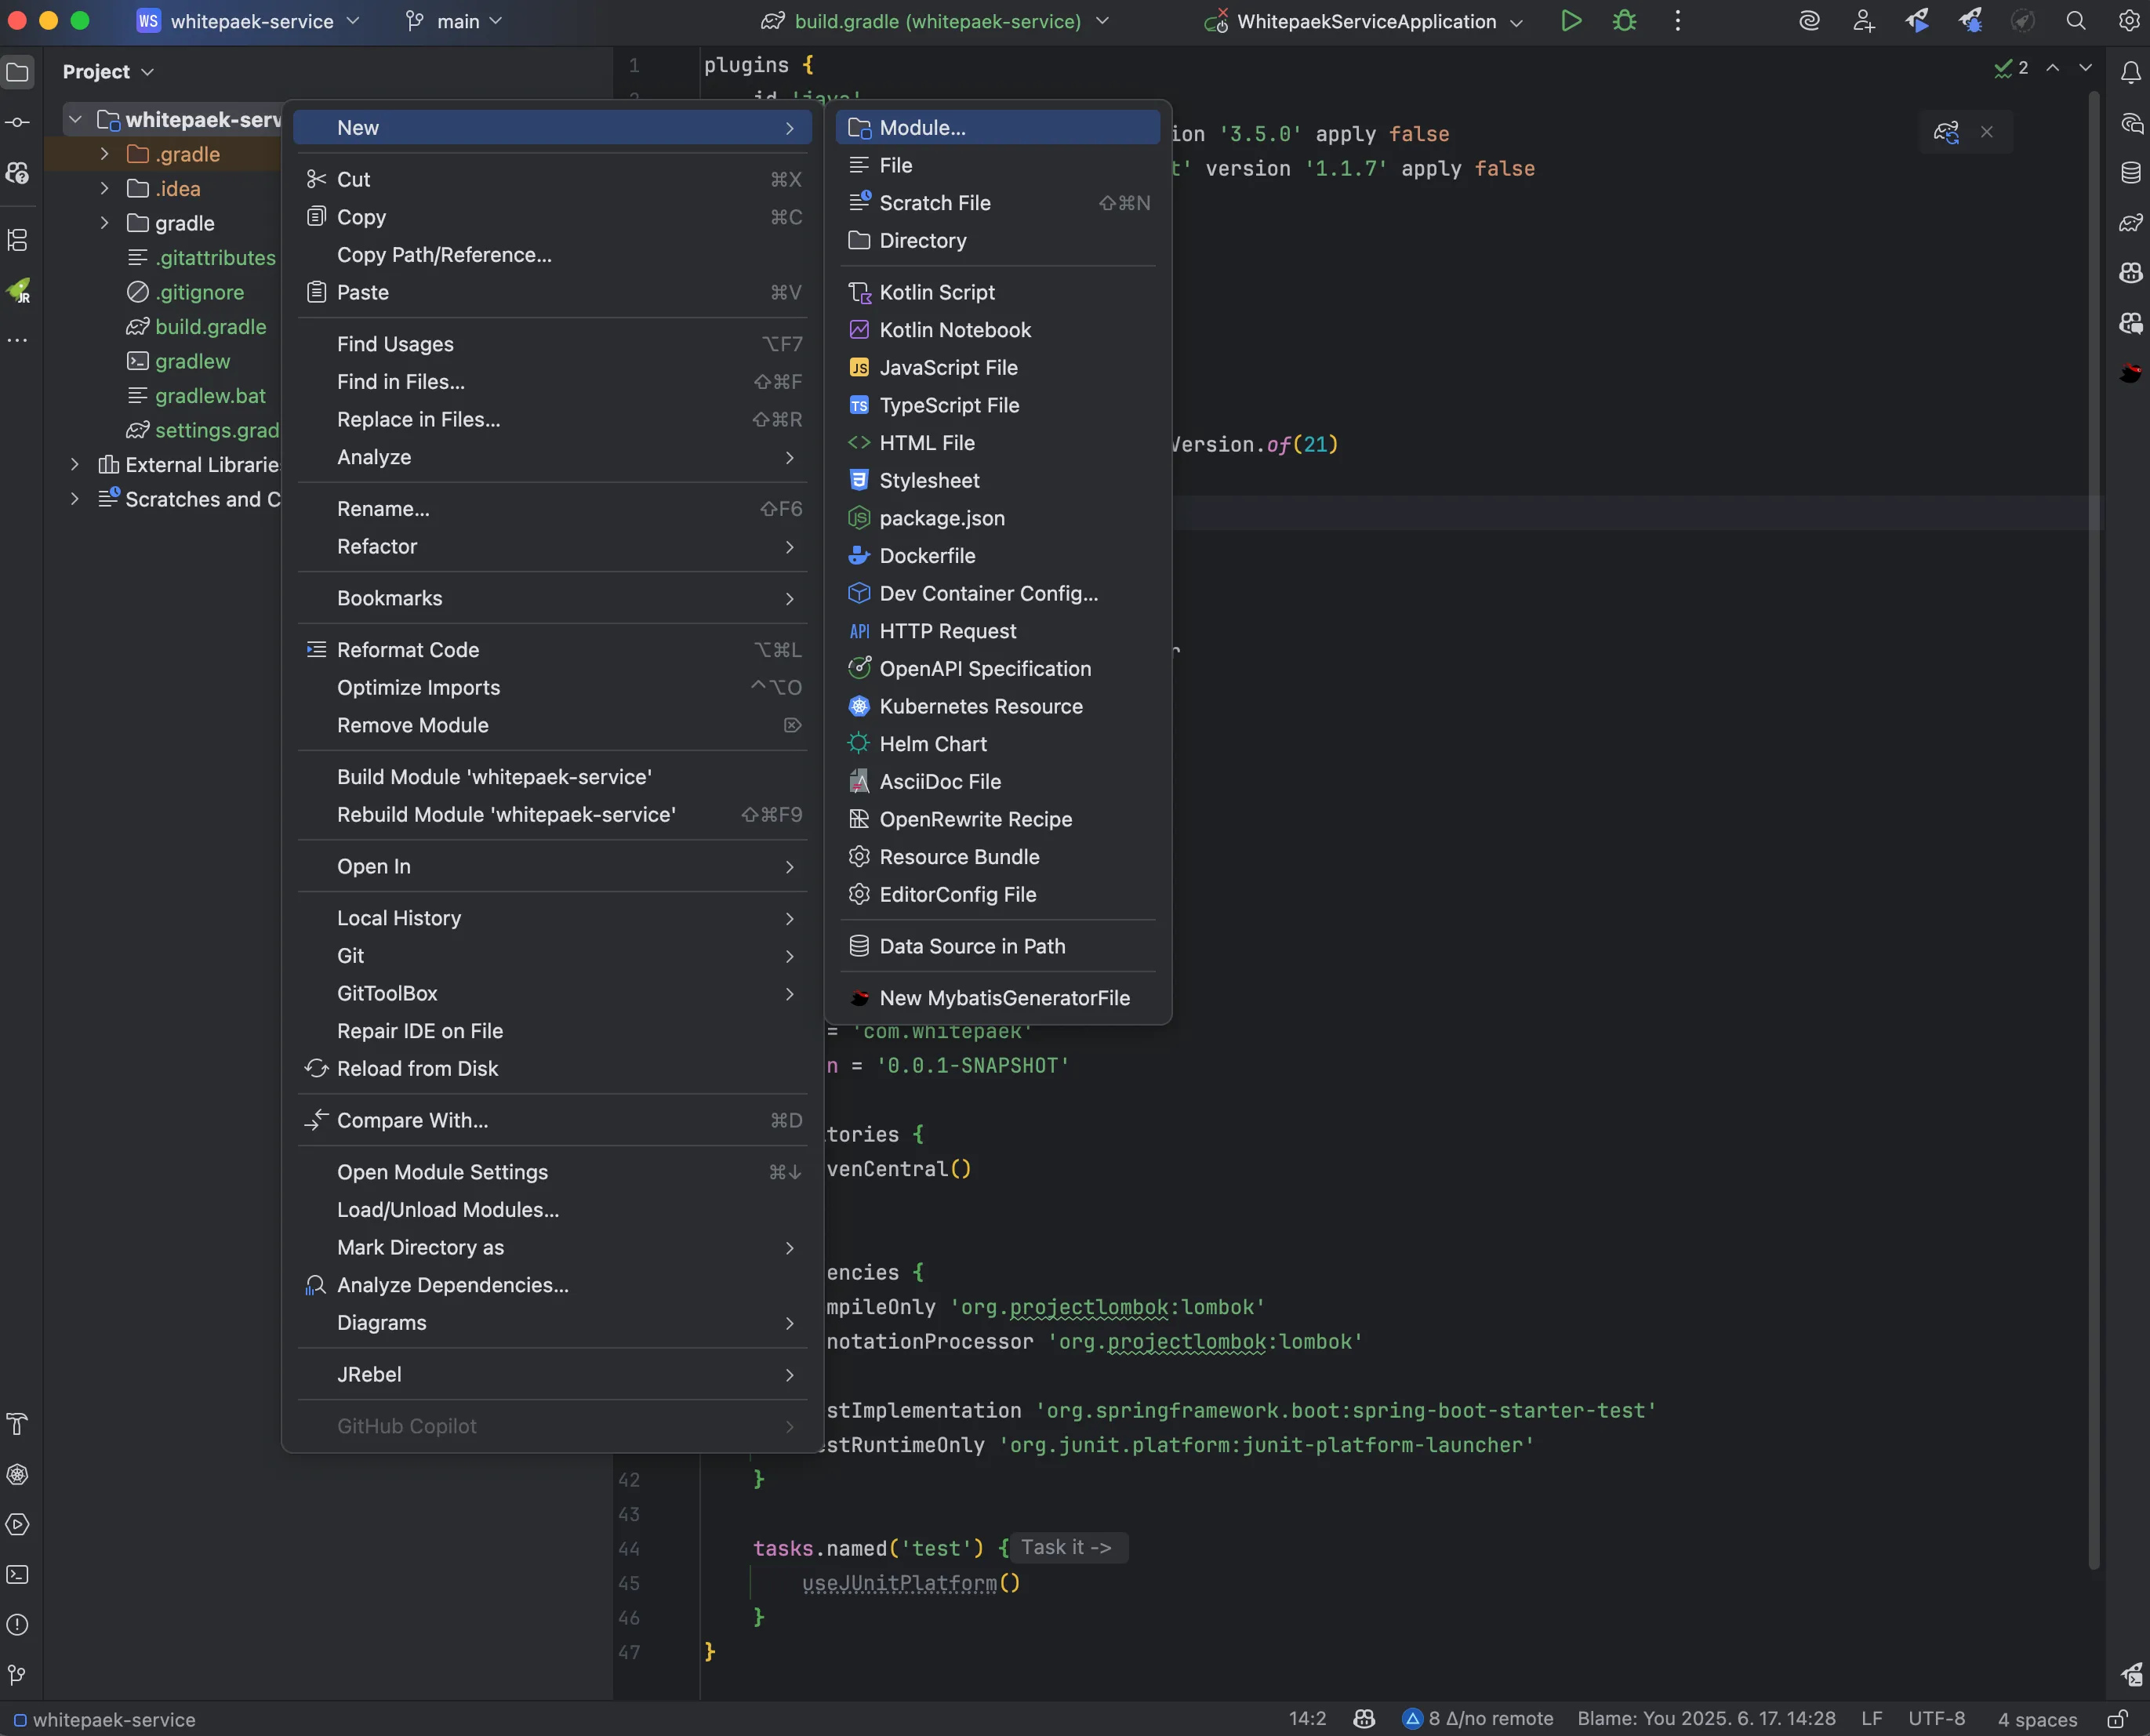Open IDE settings gear icon

pos(2129,21)
